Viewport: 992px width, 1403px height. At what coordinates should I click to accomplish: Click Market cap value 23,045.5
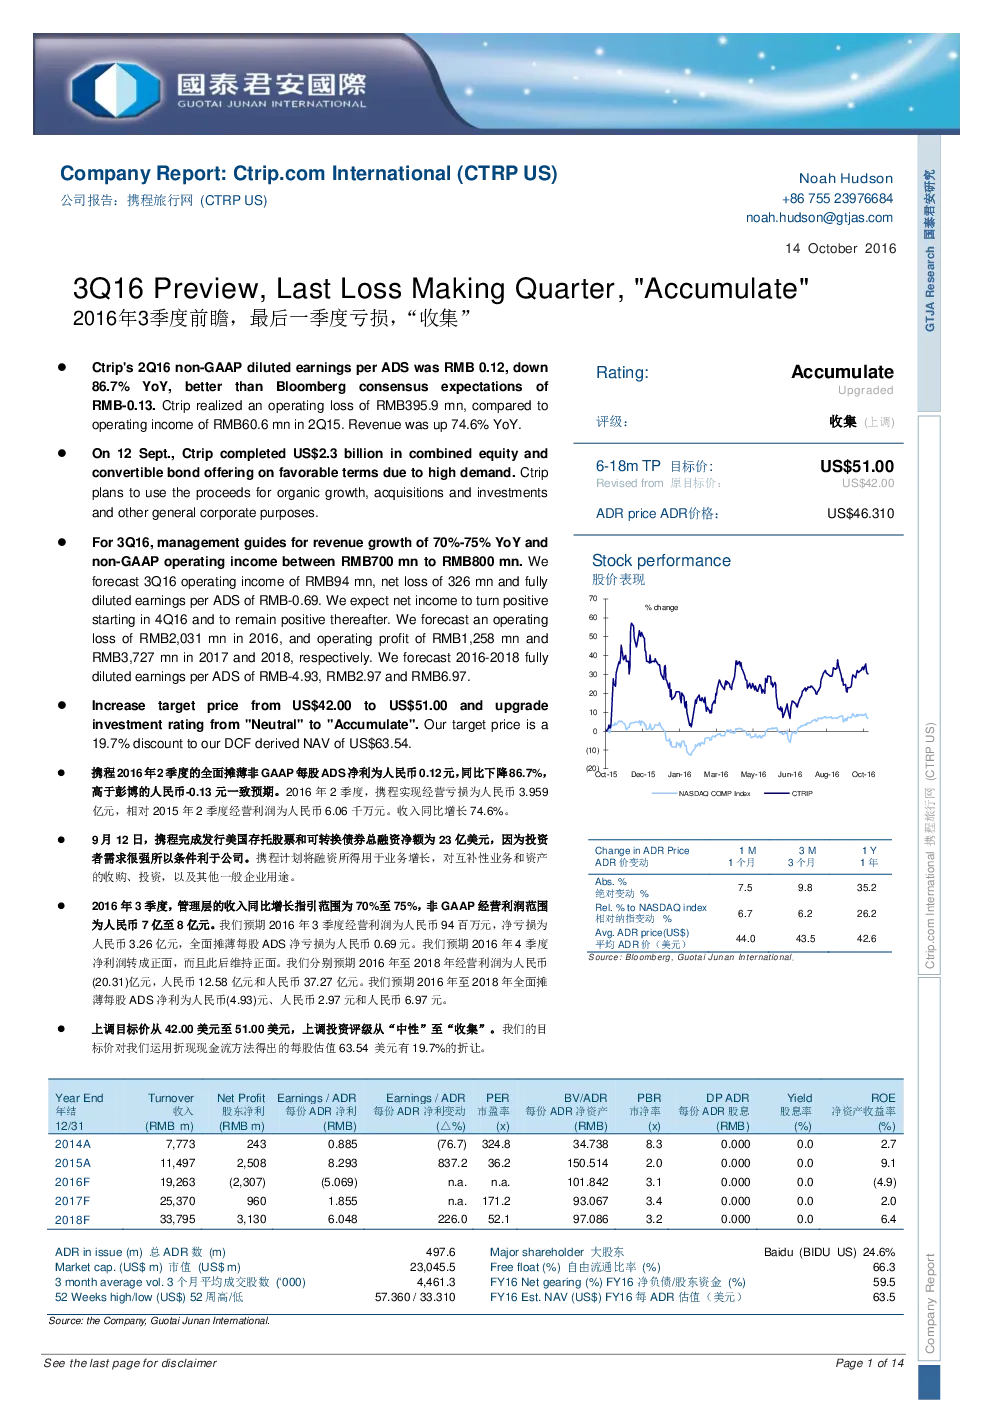(432, 1267)
